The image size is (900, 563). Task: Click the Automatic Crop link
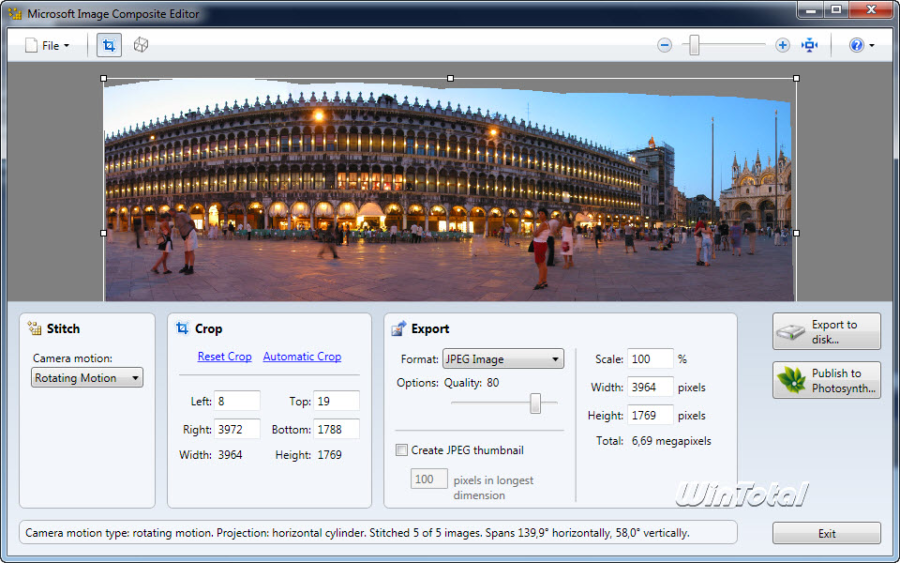pos(302,356)
